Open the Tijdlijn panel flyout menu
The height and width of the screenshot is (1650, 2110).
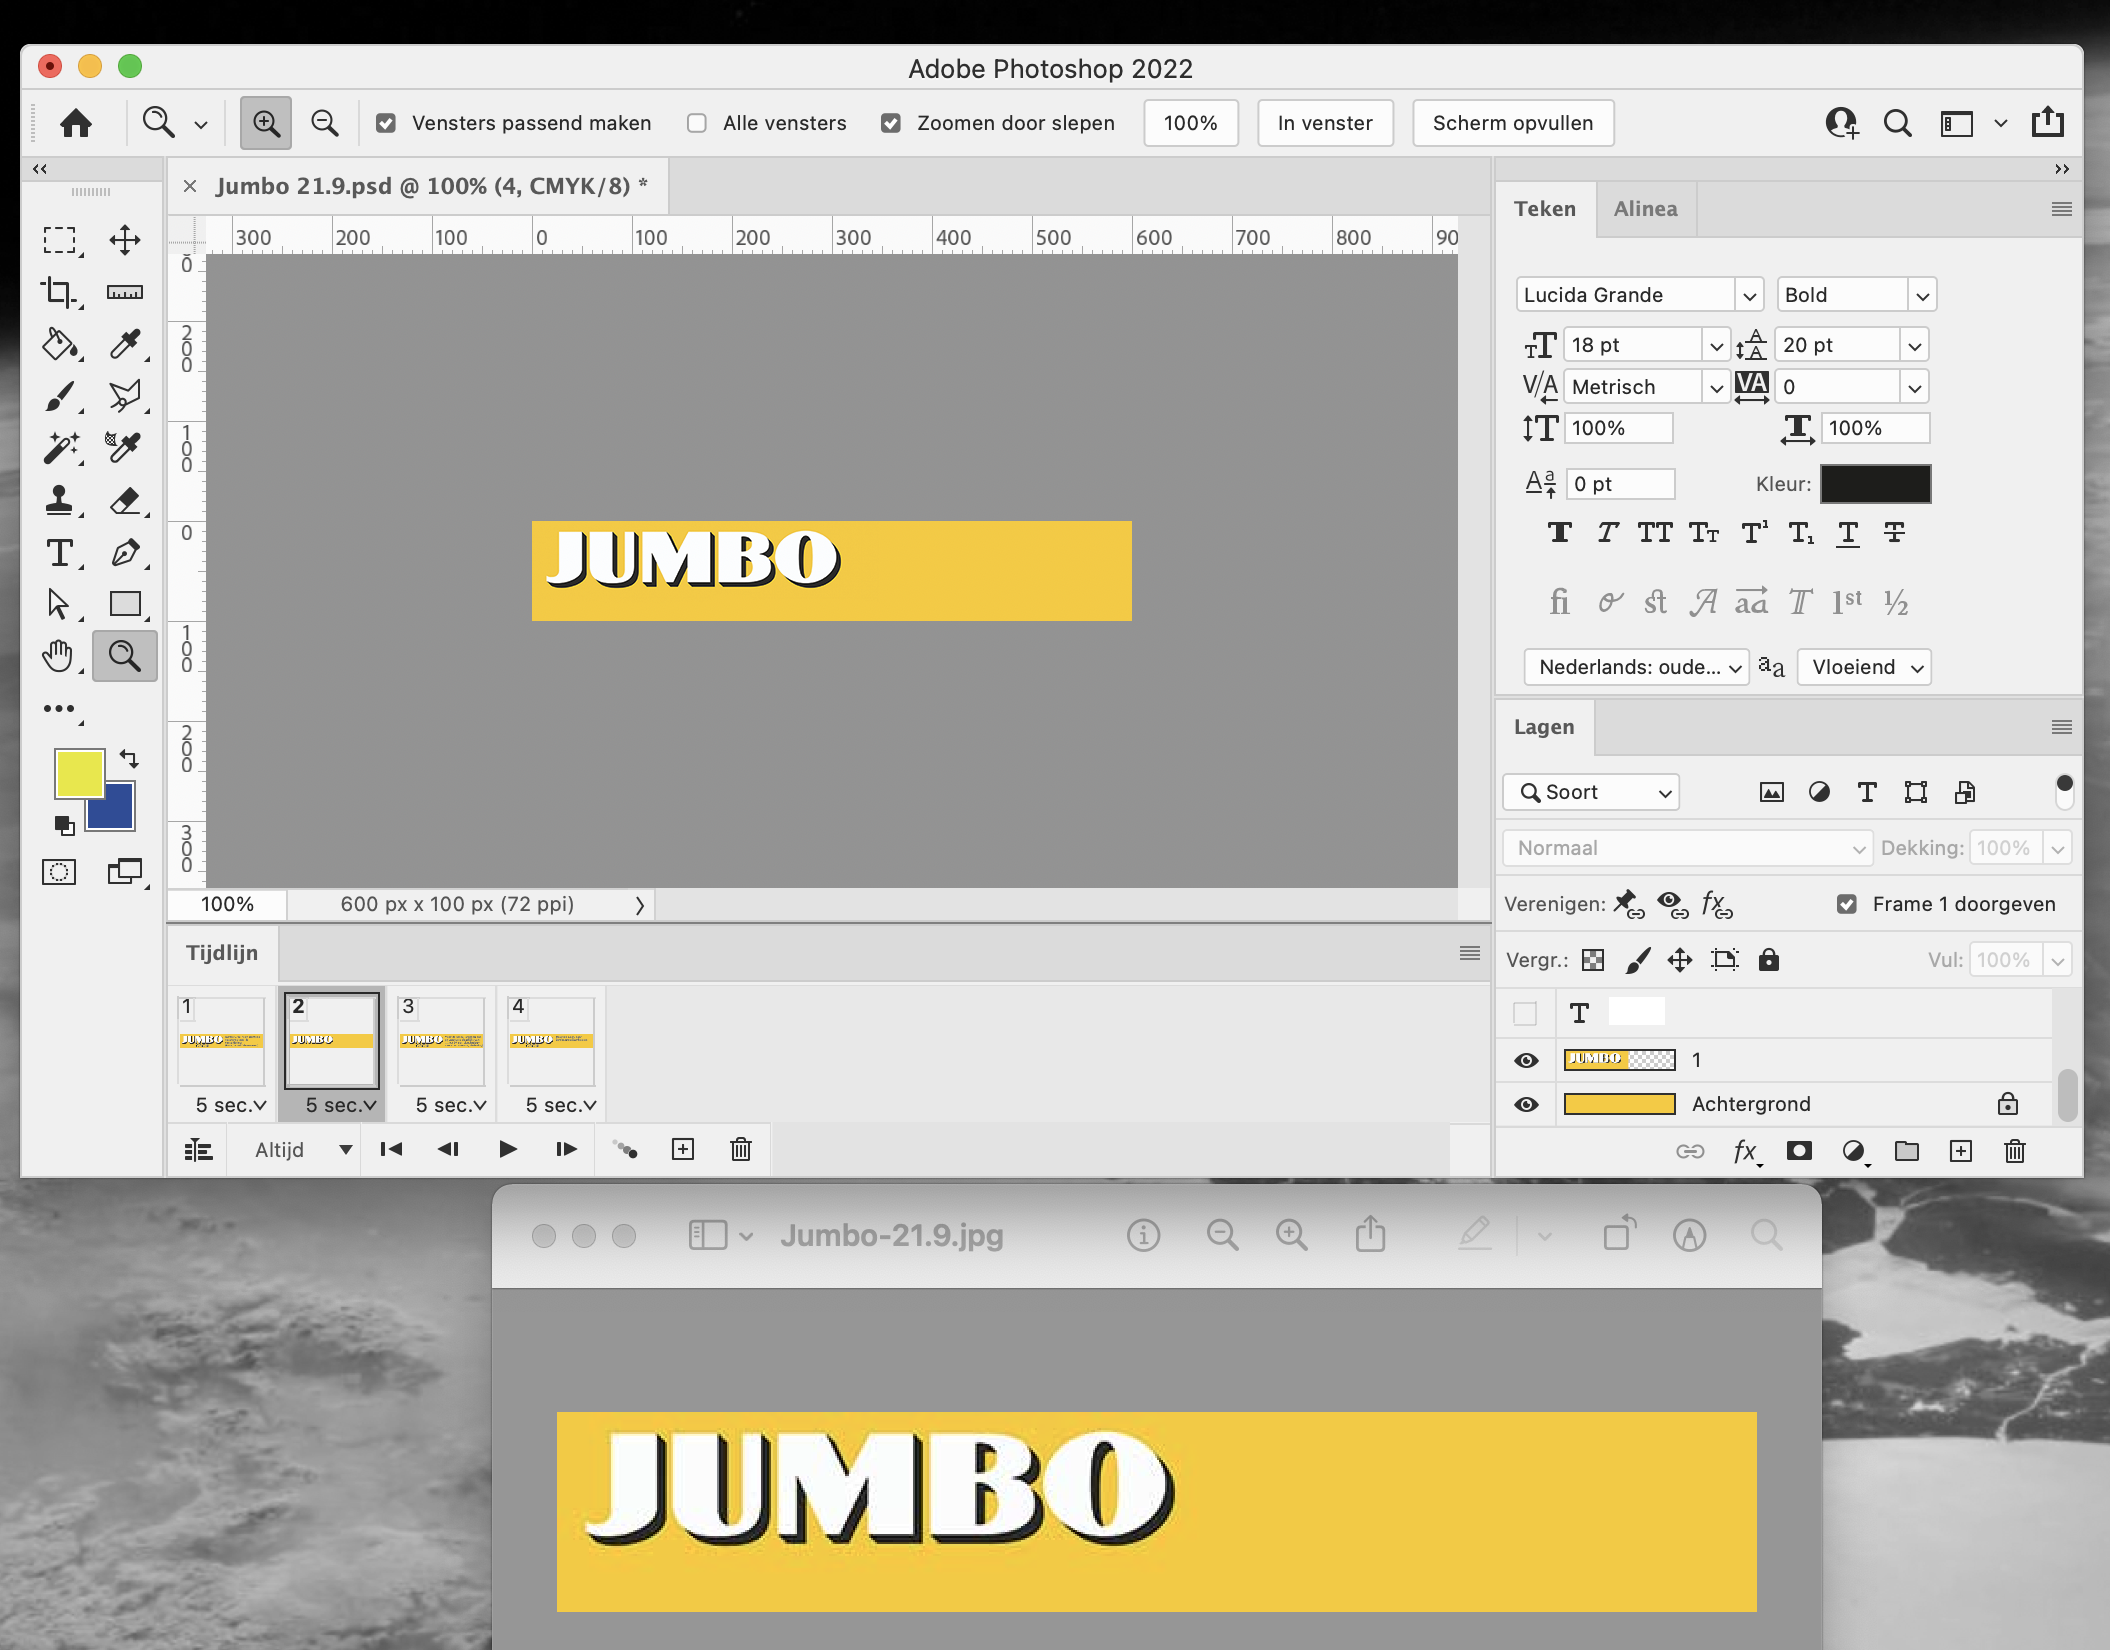point(1469,953)
